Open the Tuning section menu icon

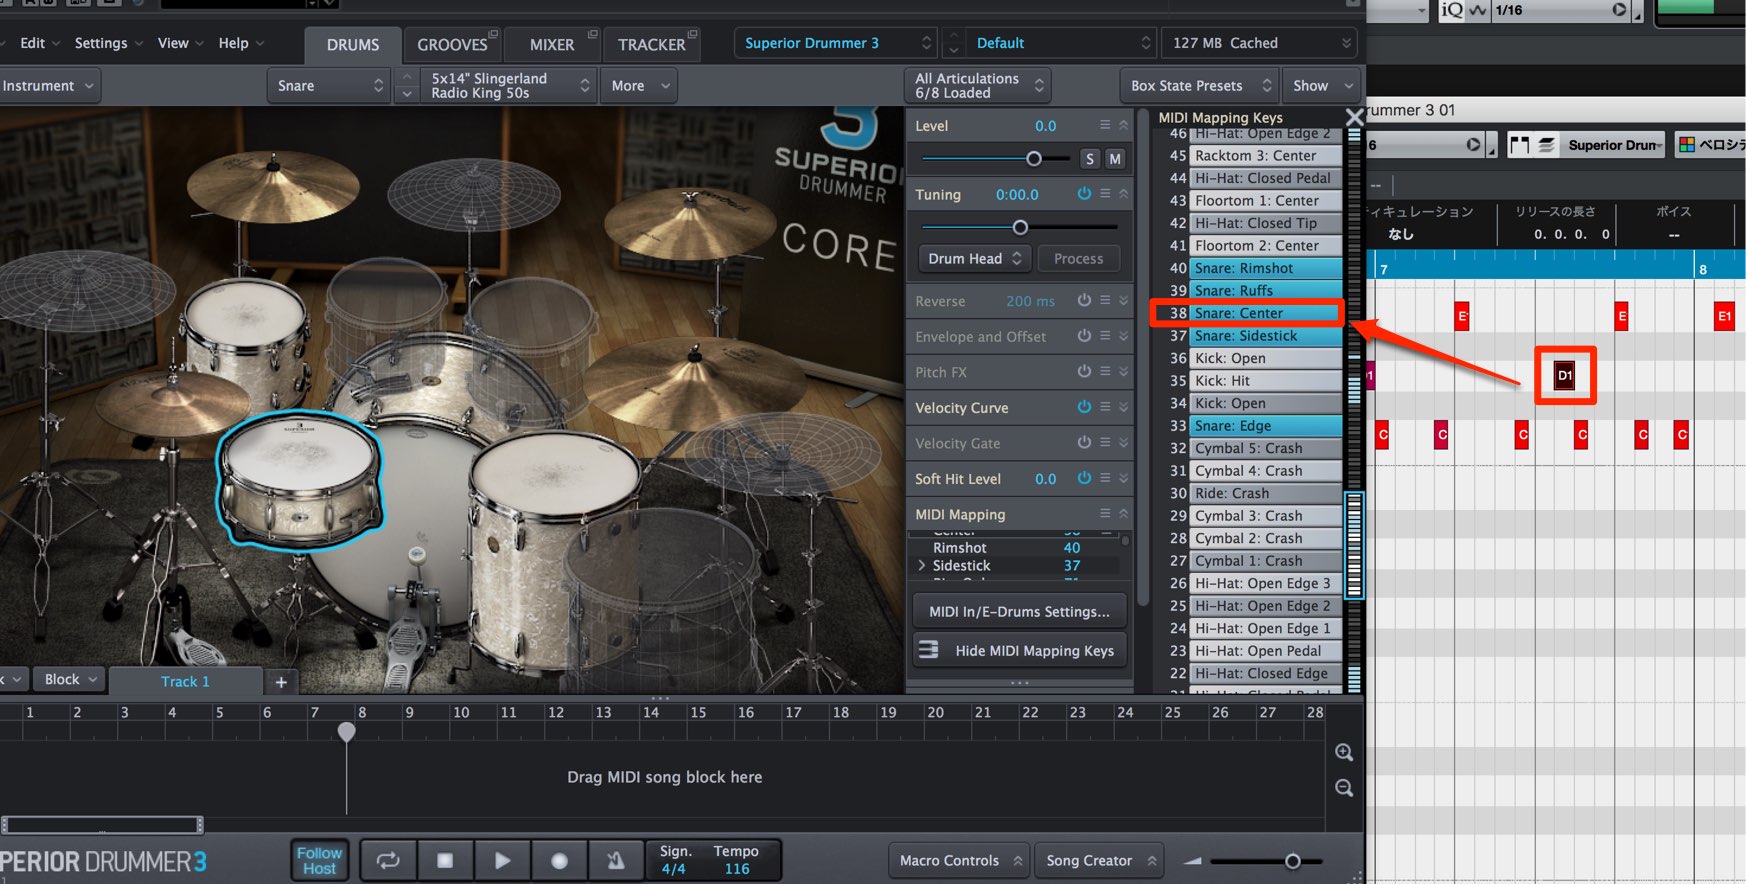coord(1105,193)
